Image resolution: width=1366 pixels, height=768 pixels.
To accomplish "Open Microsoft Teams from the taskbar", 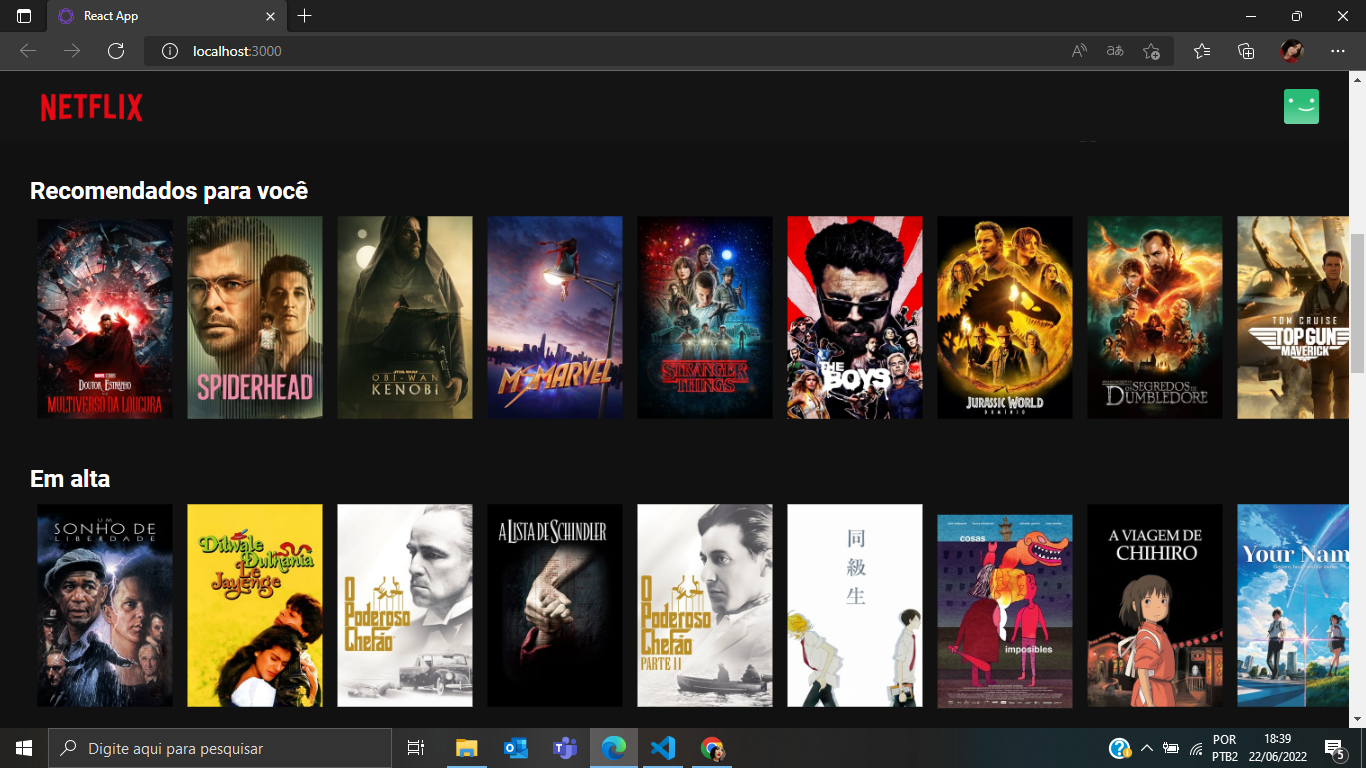I will [x=564, y=747].
